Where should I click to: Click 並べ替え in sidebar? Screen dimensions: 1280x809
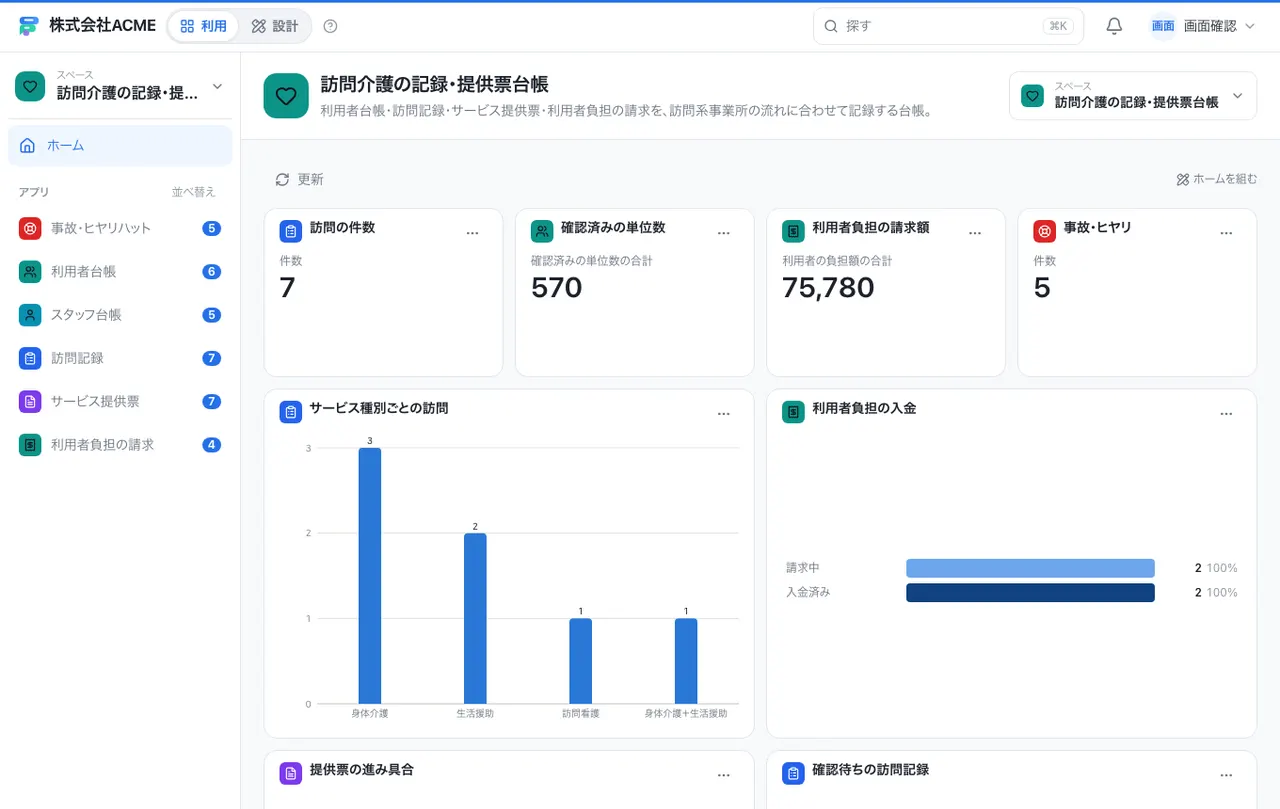[x=193, y=192]
